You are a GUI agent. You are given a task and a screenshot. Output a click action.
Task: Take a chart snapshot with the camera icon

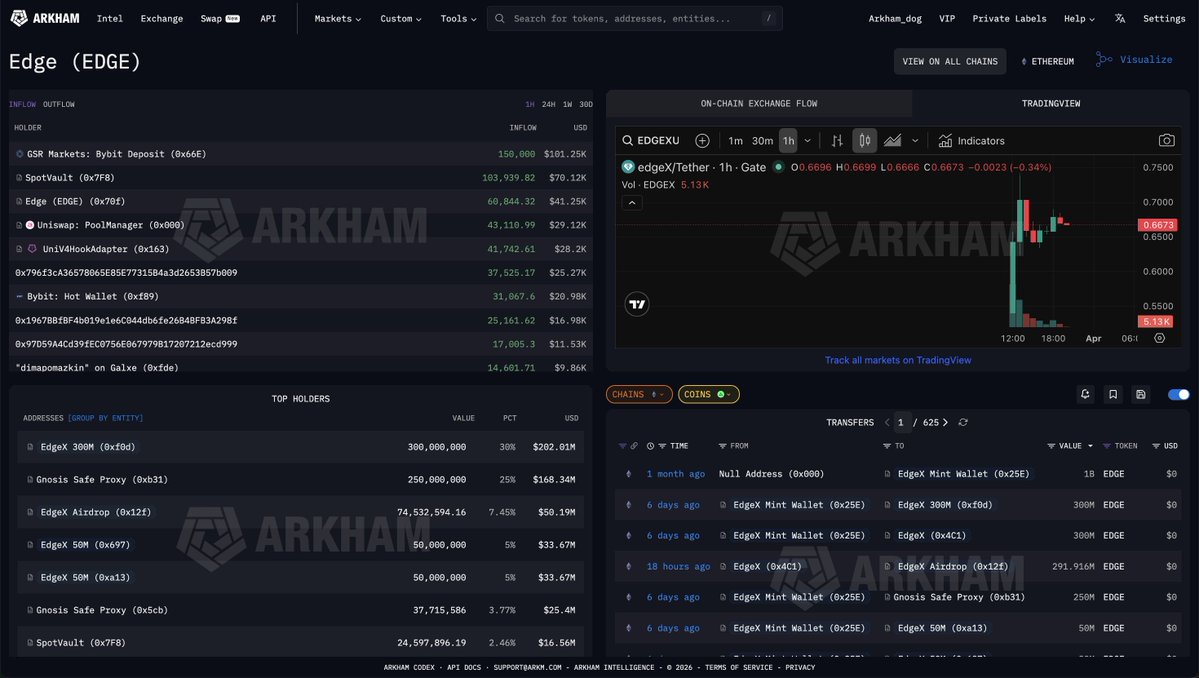tap(1166, 140)
